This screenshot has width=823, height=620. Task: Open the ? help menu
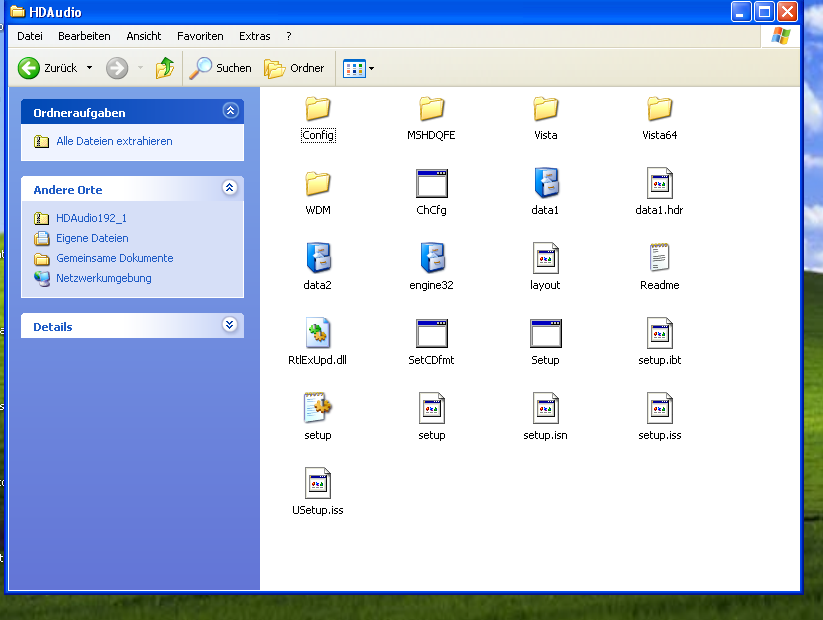point(289,36)
